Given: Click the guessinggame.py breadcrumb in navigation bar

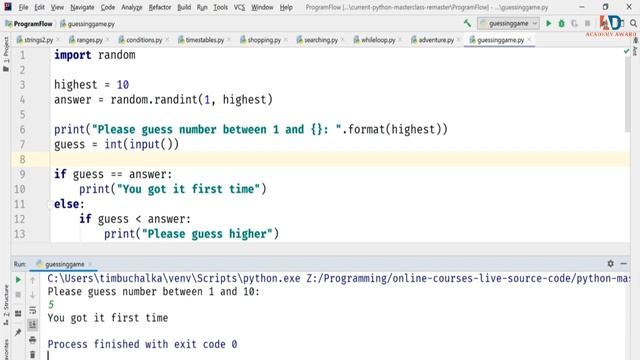Looking at the screenshot, I should (87, 24).
